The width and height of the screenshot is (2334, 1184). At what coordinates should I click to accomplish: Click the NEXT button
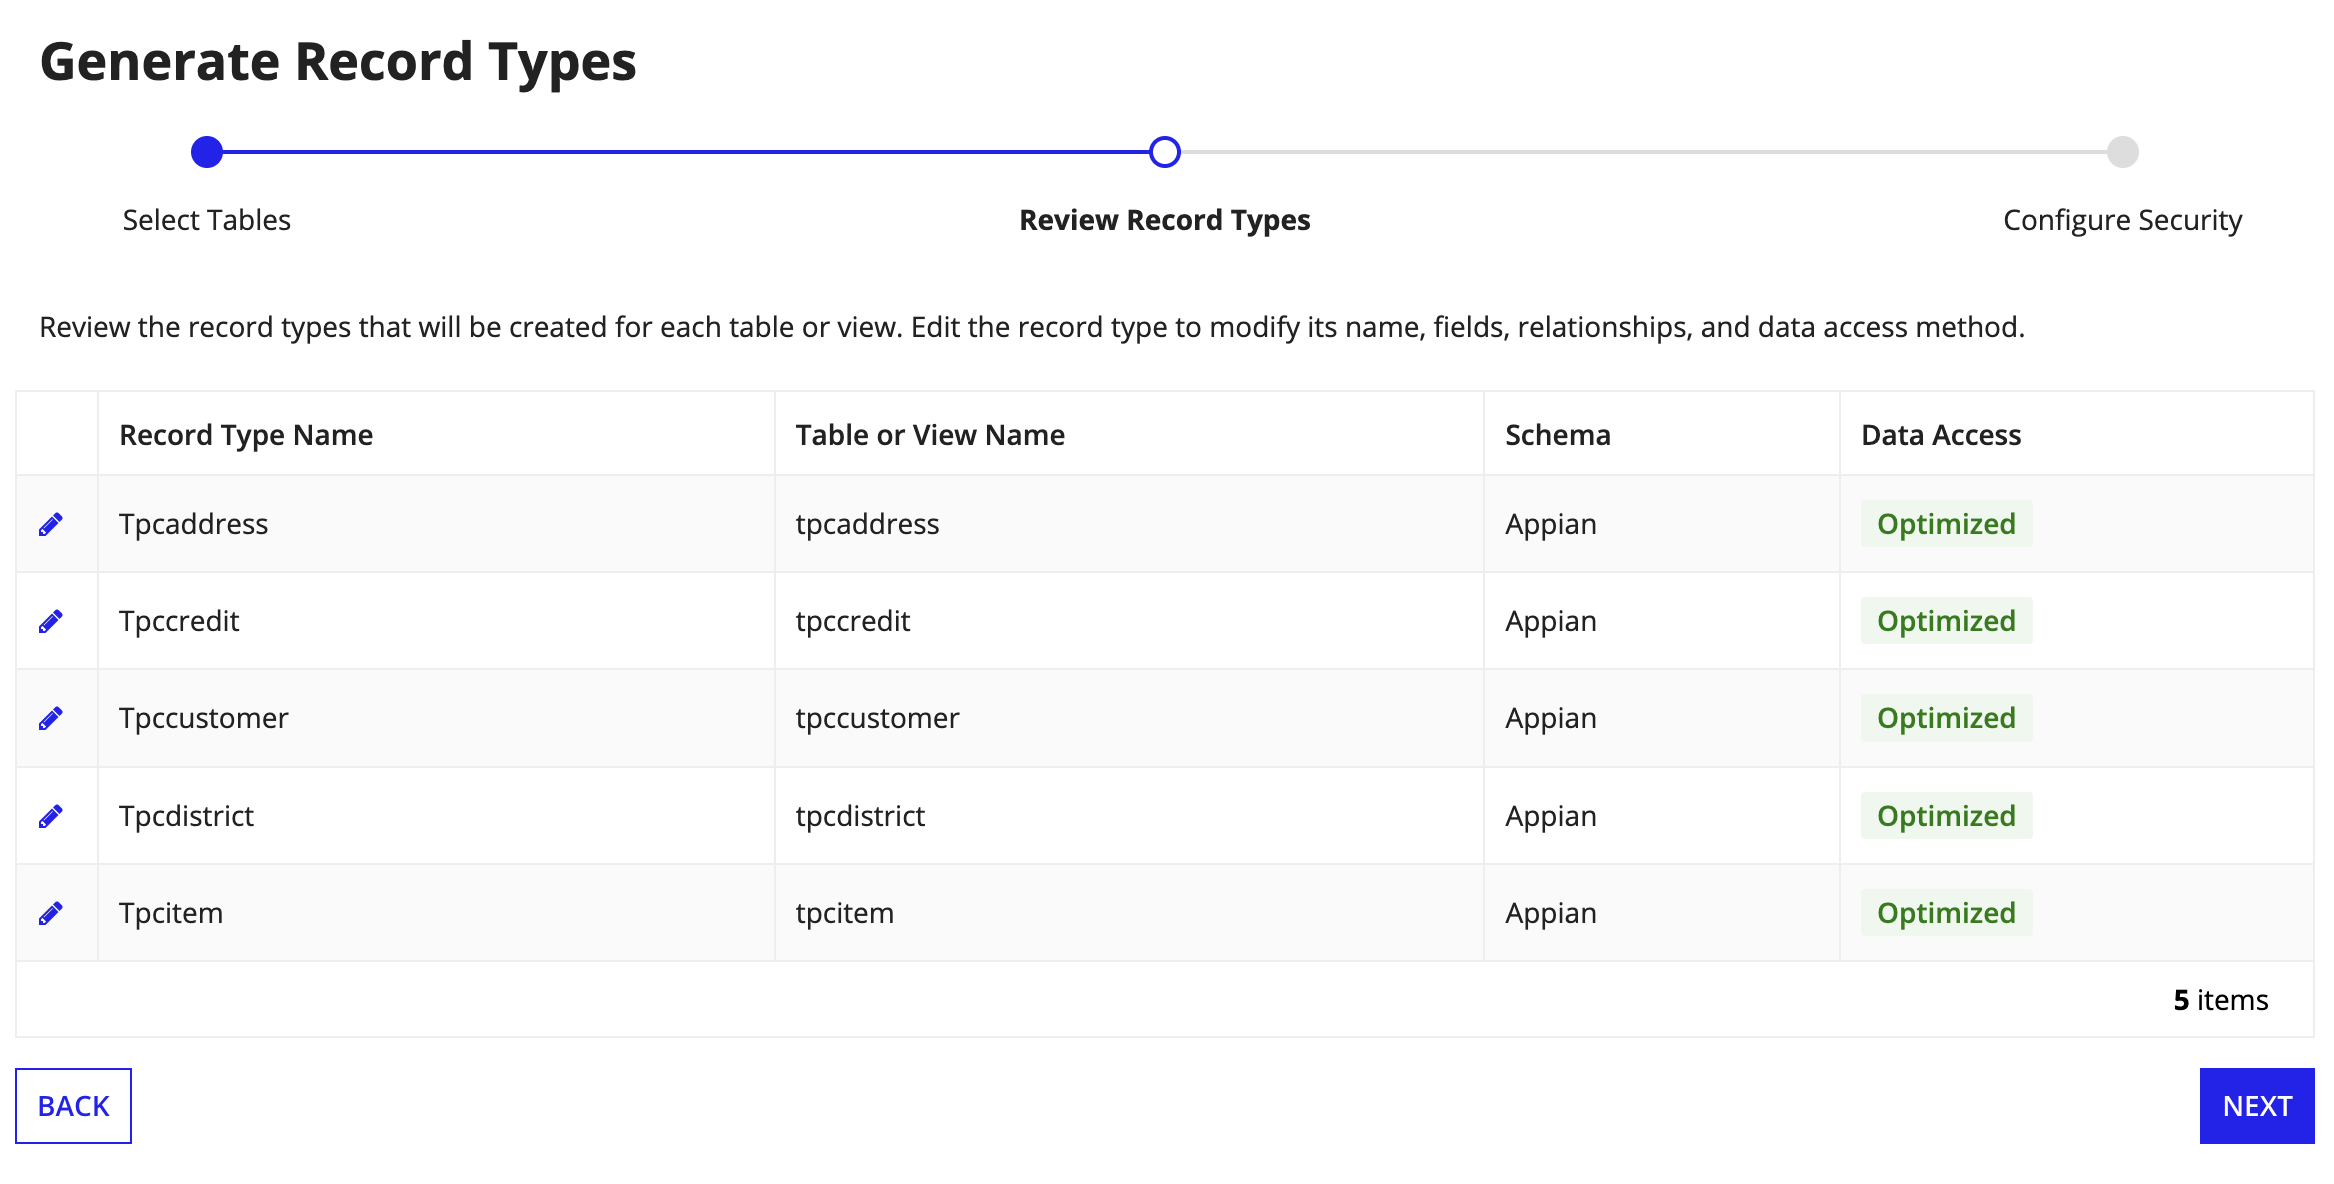click(2257, 1106)
